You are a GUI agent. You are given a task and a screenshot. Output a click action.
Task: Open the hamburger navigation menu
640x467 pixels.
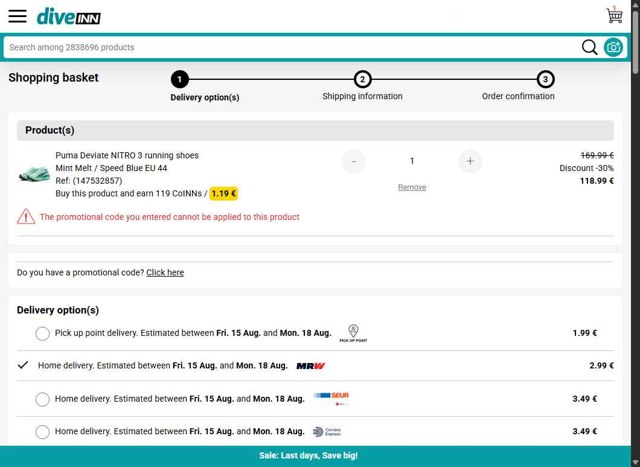(18, 16)
